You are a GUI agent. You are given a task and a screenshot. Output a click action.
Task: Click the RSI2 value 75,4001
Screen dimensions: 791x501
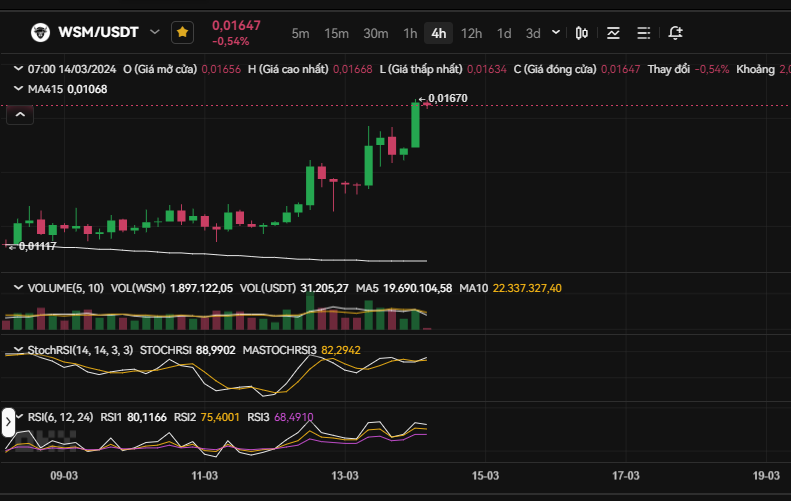point(220,417)
